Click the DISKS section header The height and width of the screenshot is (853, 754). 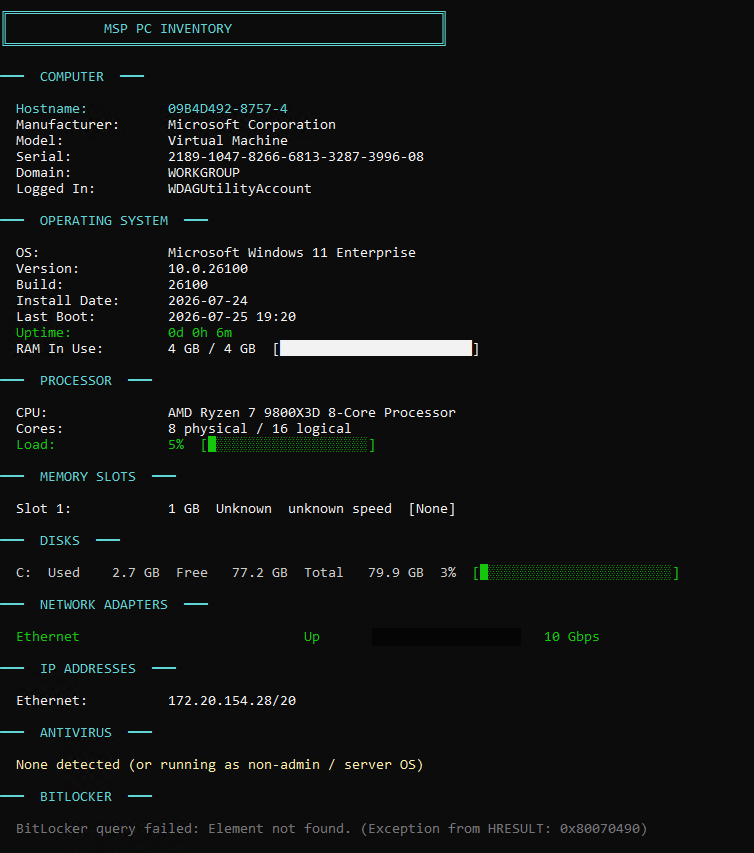[60, 541]
